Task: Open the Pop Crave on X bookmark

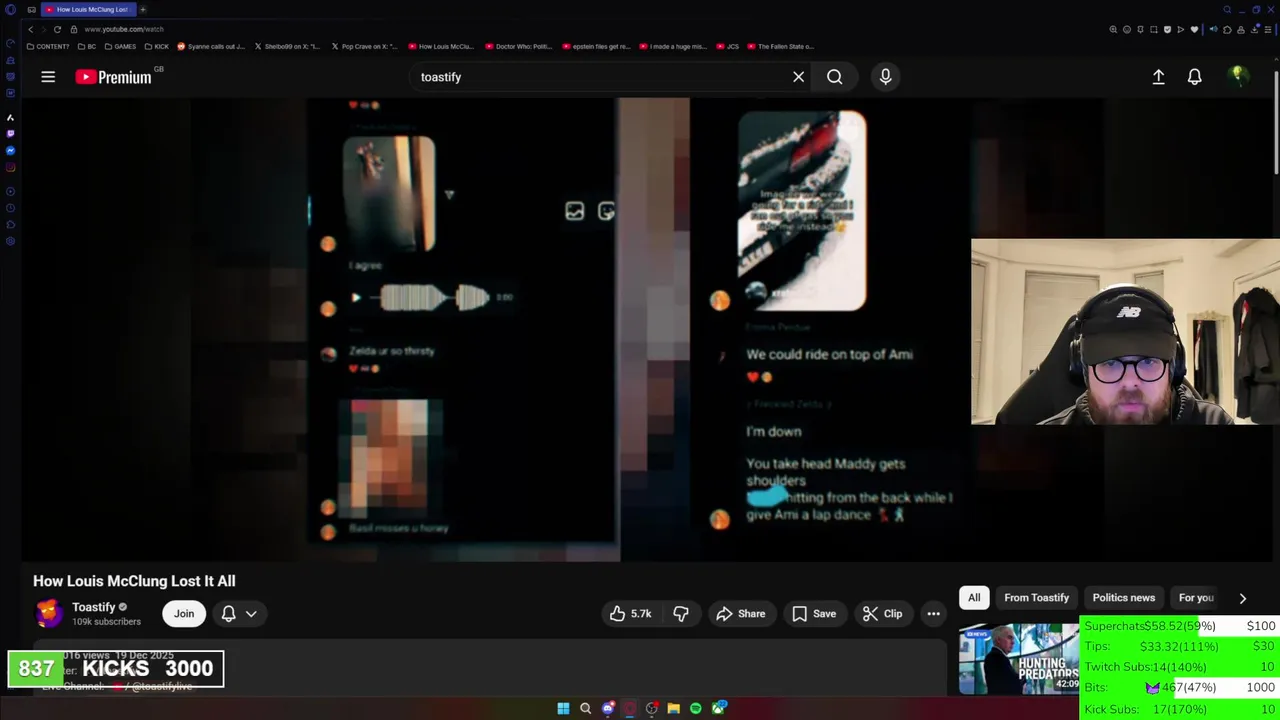Action: click(364, 46)
